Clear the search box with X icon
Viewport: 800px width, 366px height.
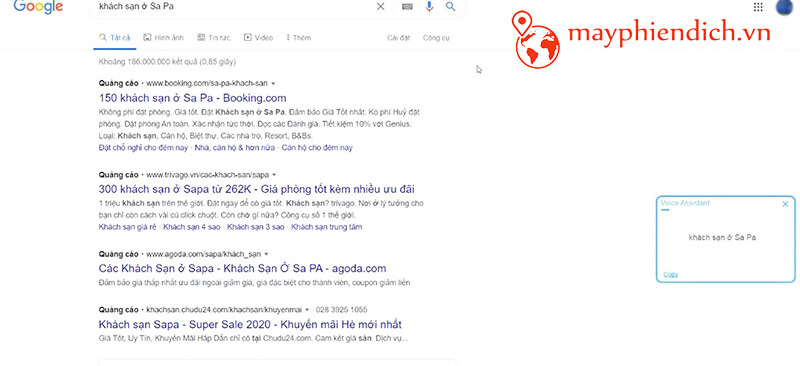pyautogui.click(x=381, y=7)
